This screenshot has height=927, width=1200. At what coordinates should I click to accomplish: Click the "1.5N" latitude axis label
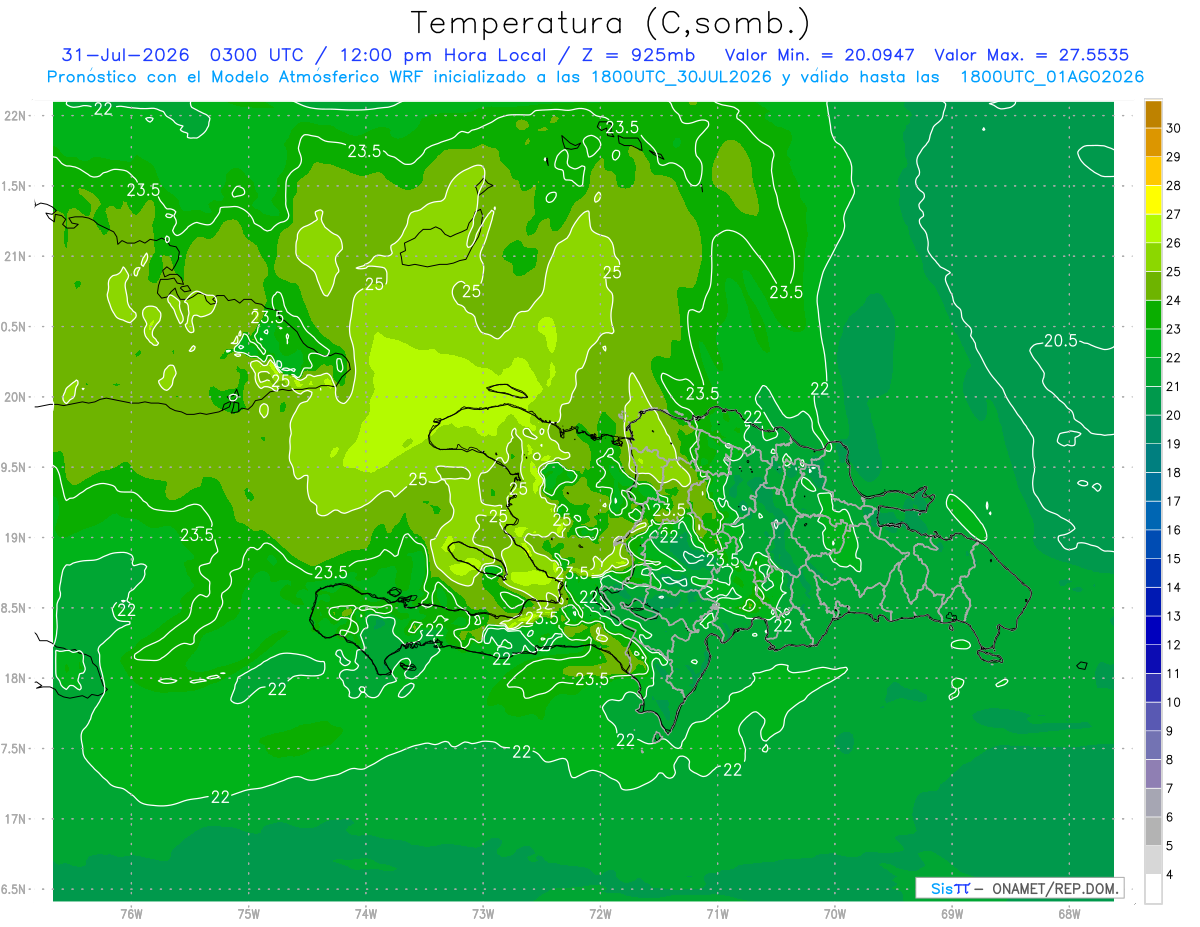pos(14,186)
